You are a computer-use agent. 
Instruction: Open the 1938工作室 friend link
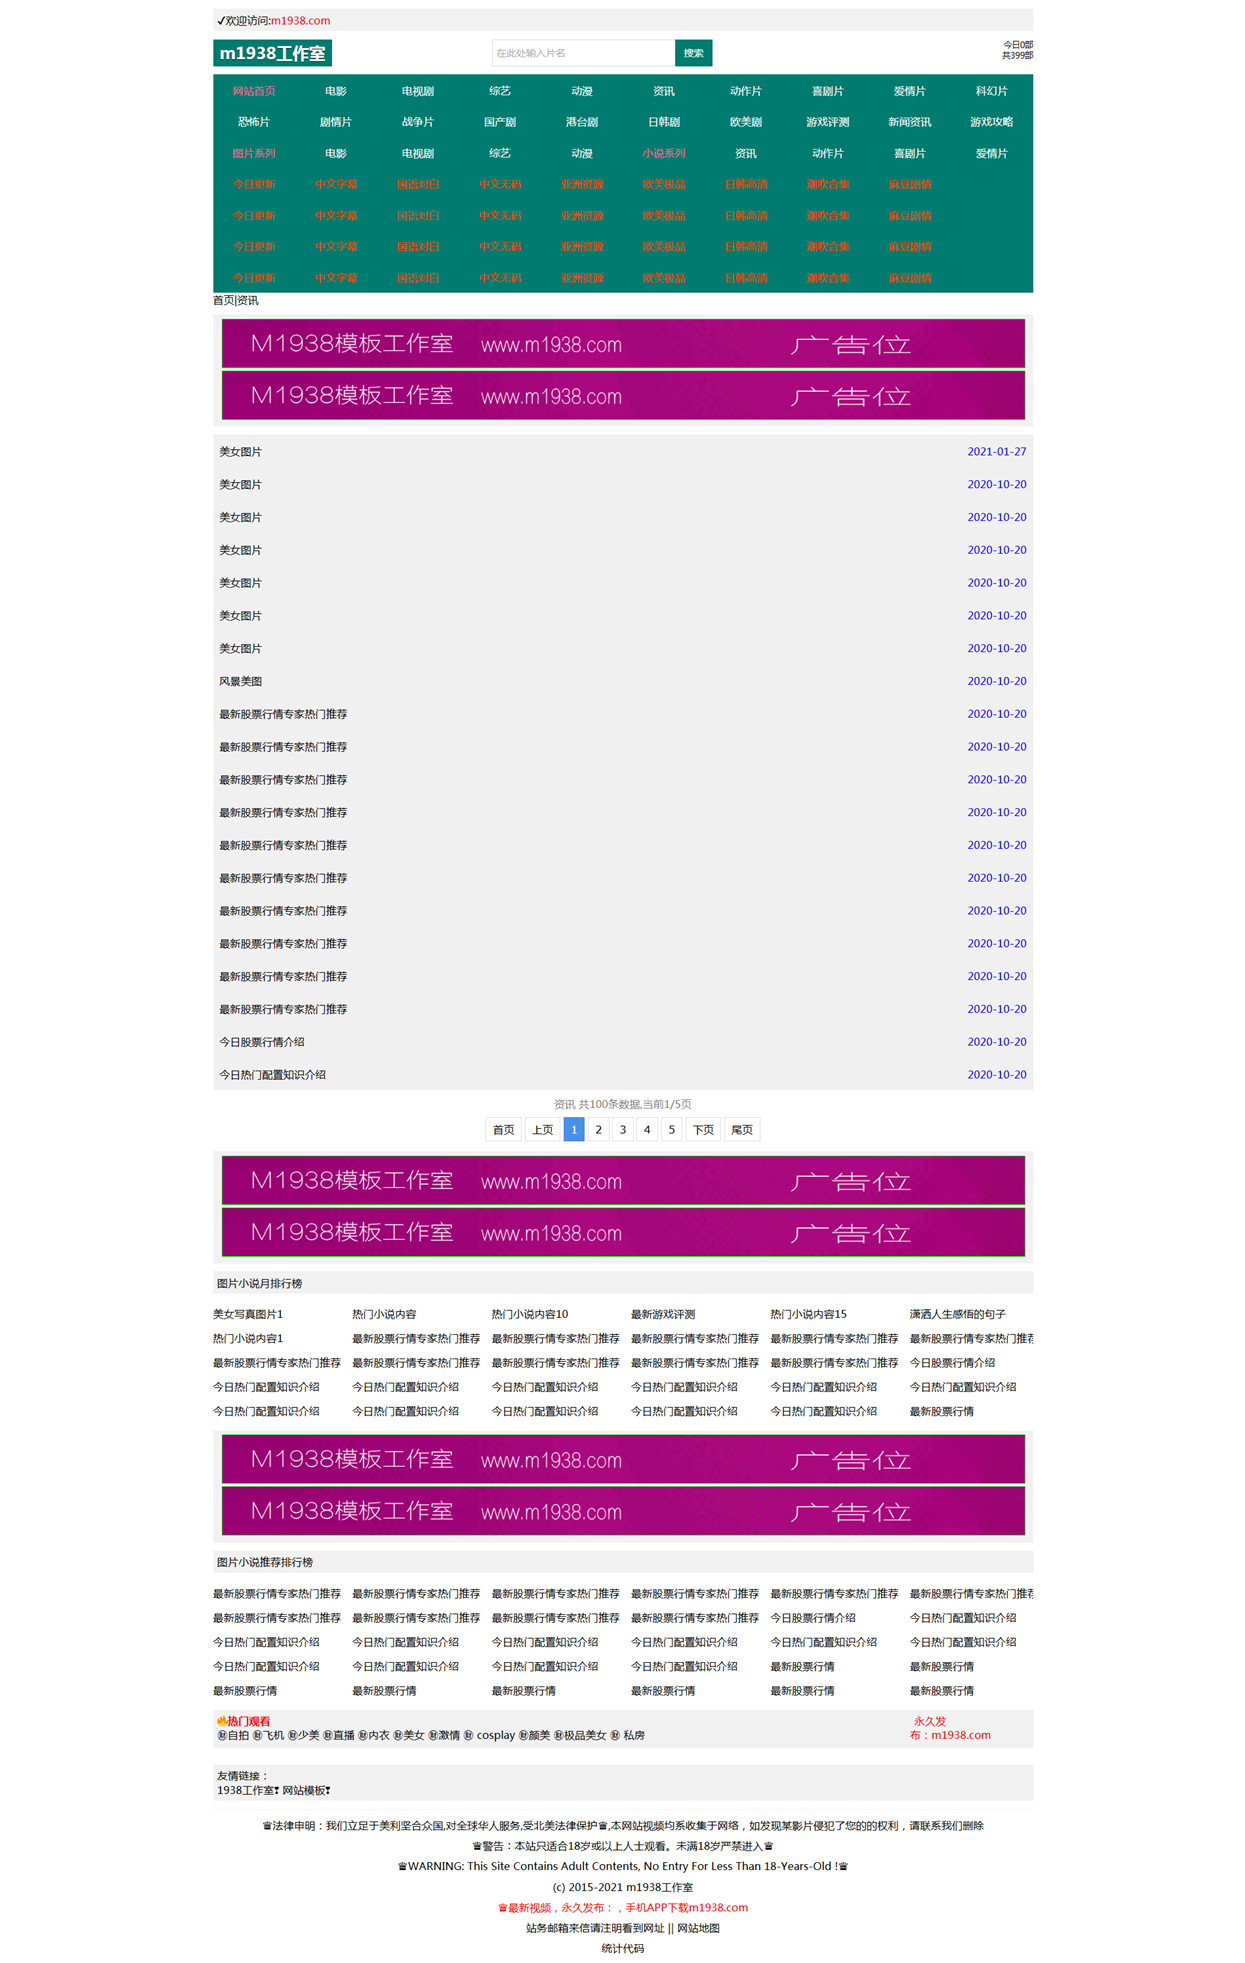[248, 1790]
